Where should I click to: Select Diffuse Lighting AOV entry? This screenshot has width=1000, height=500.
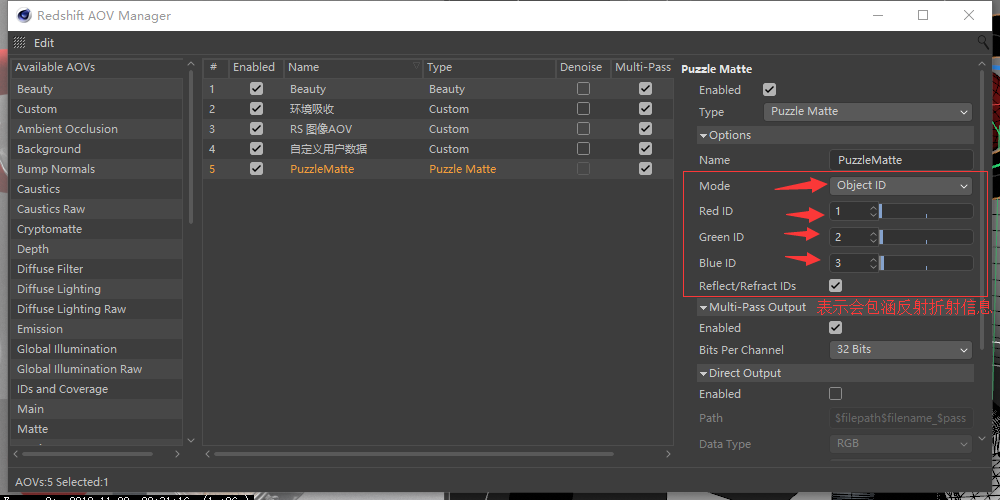pyautogui.click(x=97, y=289)
